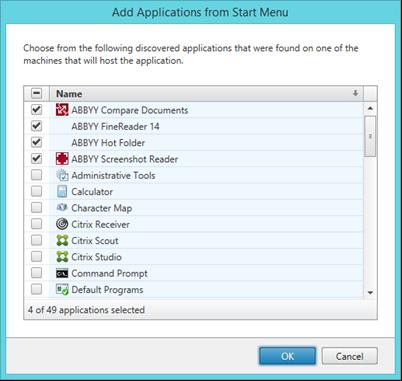The height and width of the screenshot is (381, 402).
Task: Uncheck ABBYY Hot Folder checkbox
Action: click(36, 142)
